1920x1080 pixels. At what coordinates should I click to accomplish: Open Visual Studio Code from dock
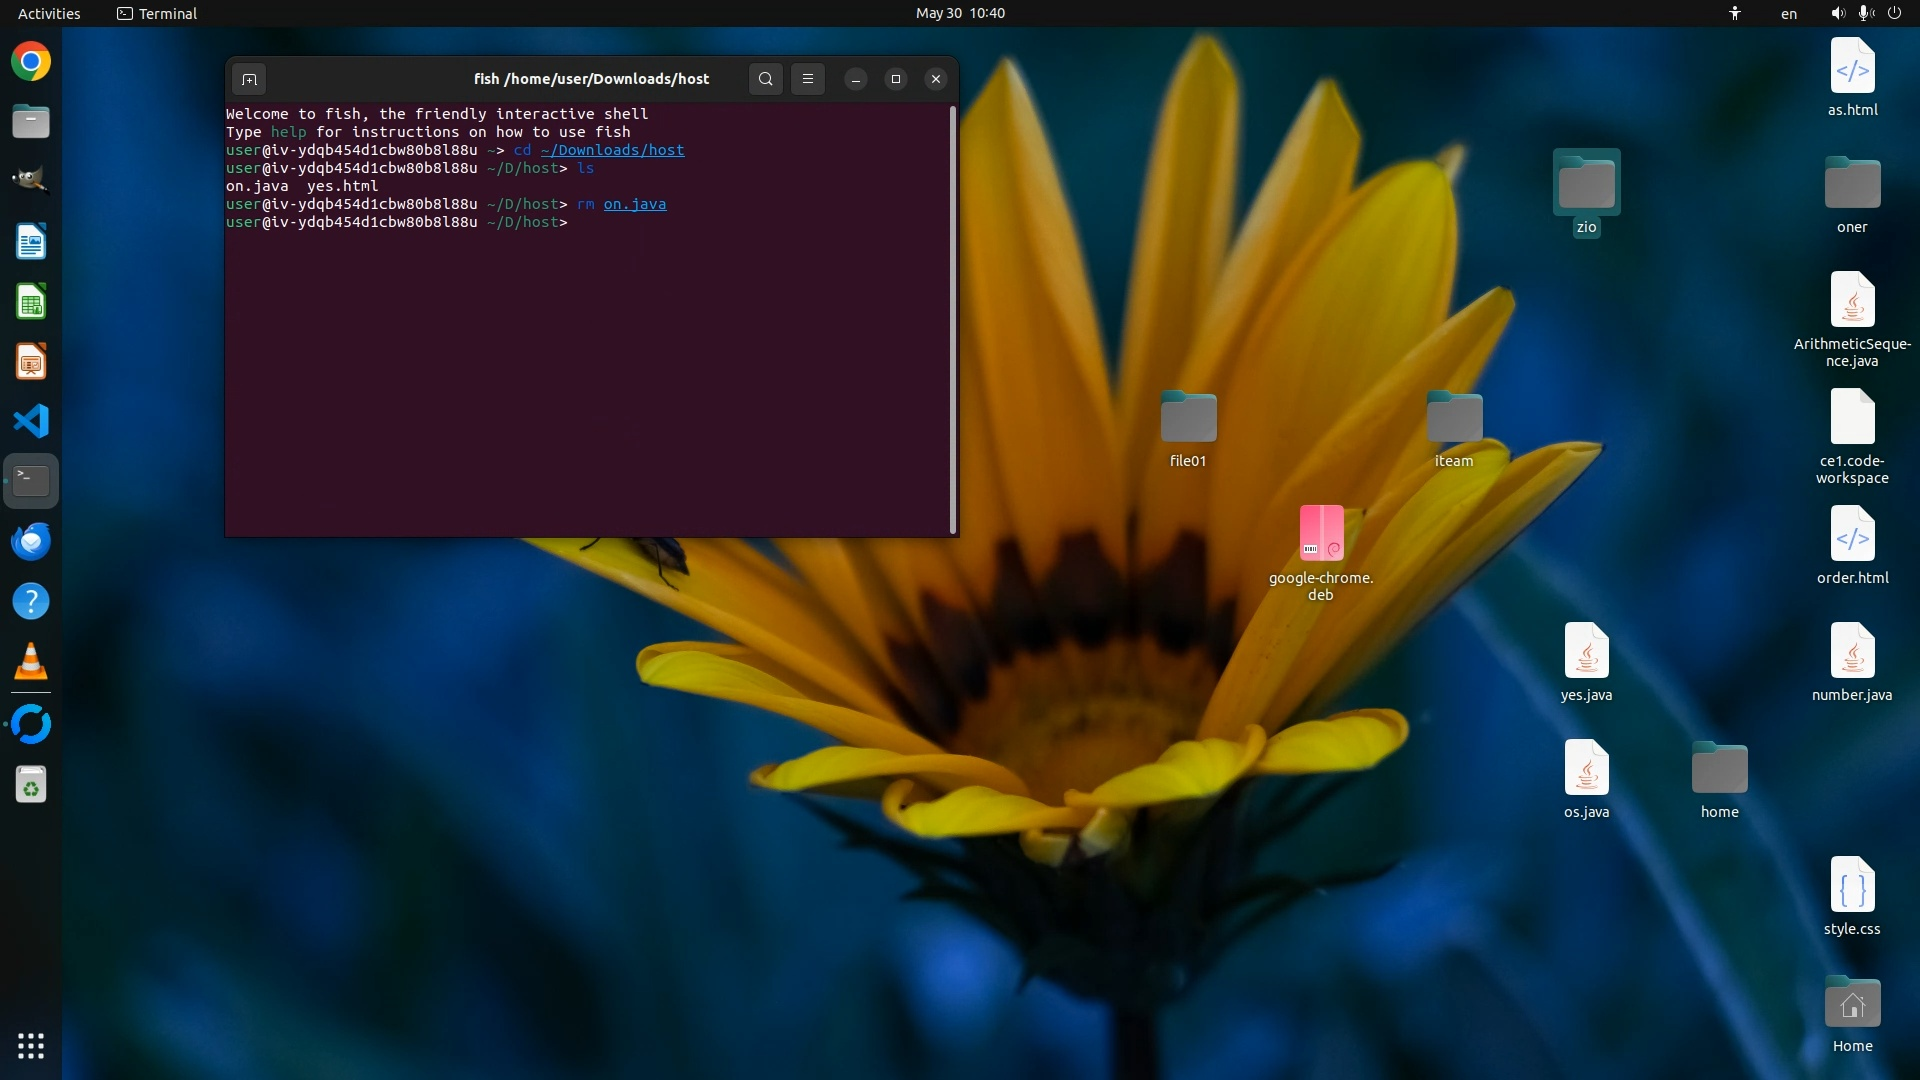pyautogui.click(x=31, y=421)
